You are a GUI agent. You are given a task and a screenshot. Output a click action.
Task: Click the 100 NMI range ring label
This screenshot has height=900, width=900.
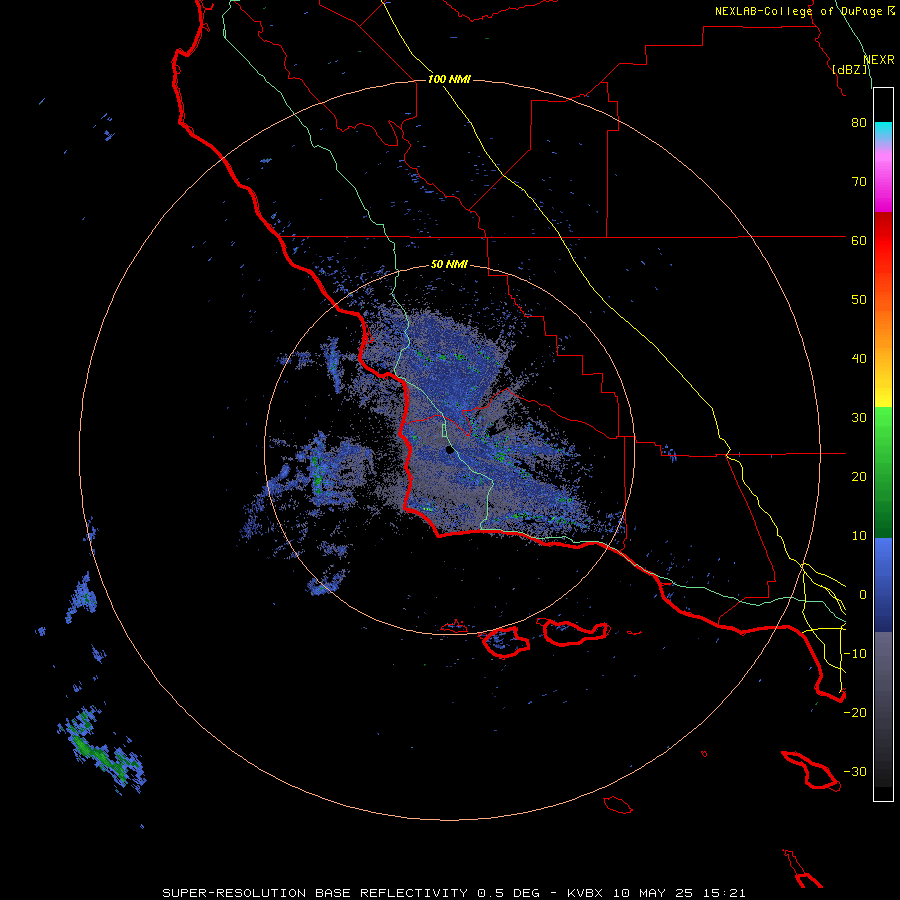[449, 79]
